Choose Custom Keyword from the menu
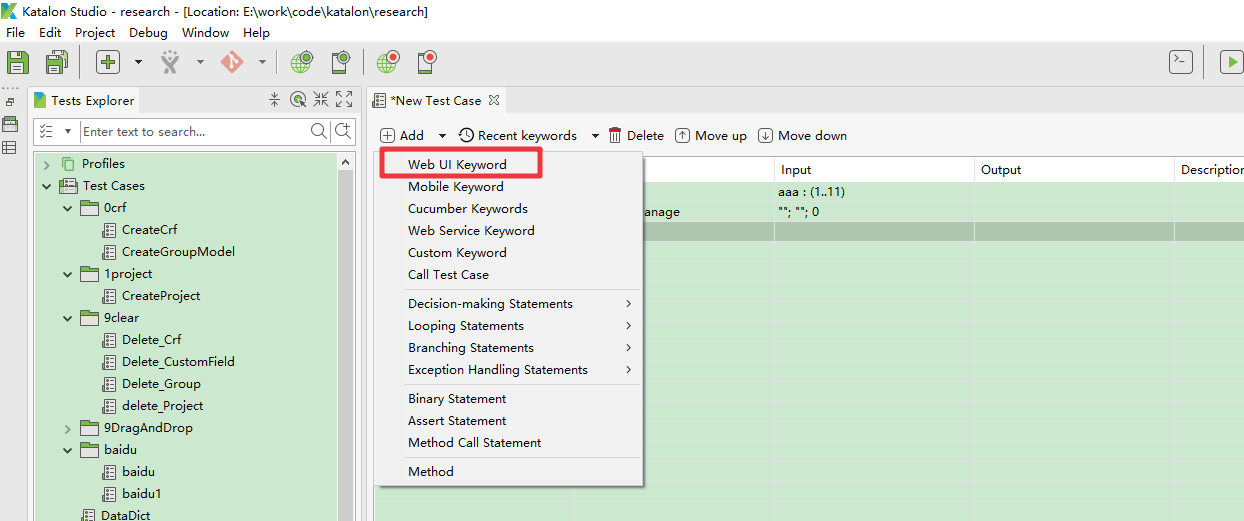Viewport: 1244px width, 521px height. (457, 252)
